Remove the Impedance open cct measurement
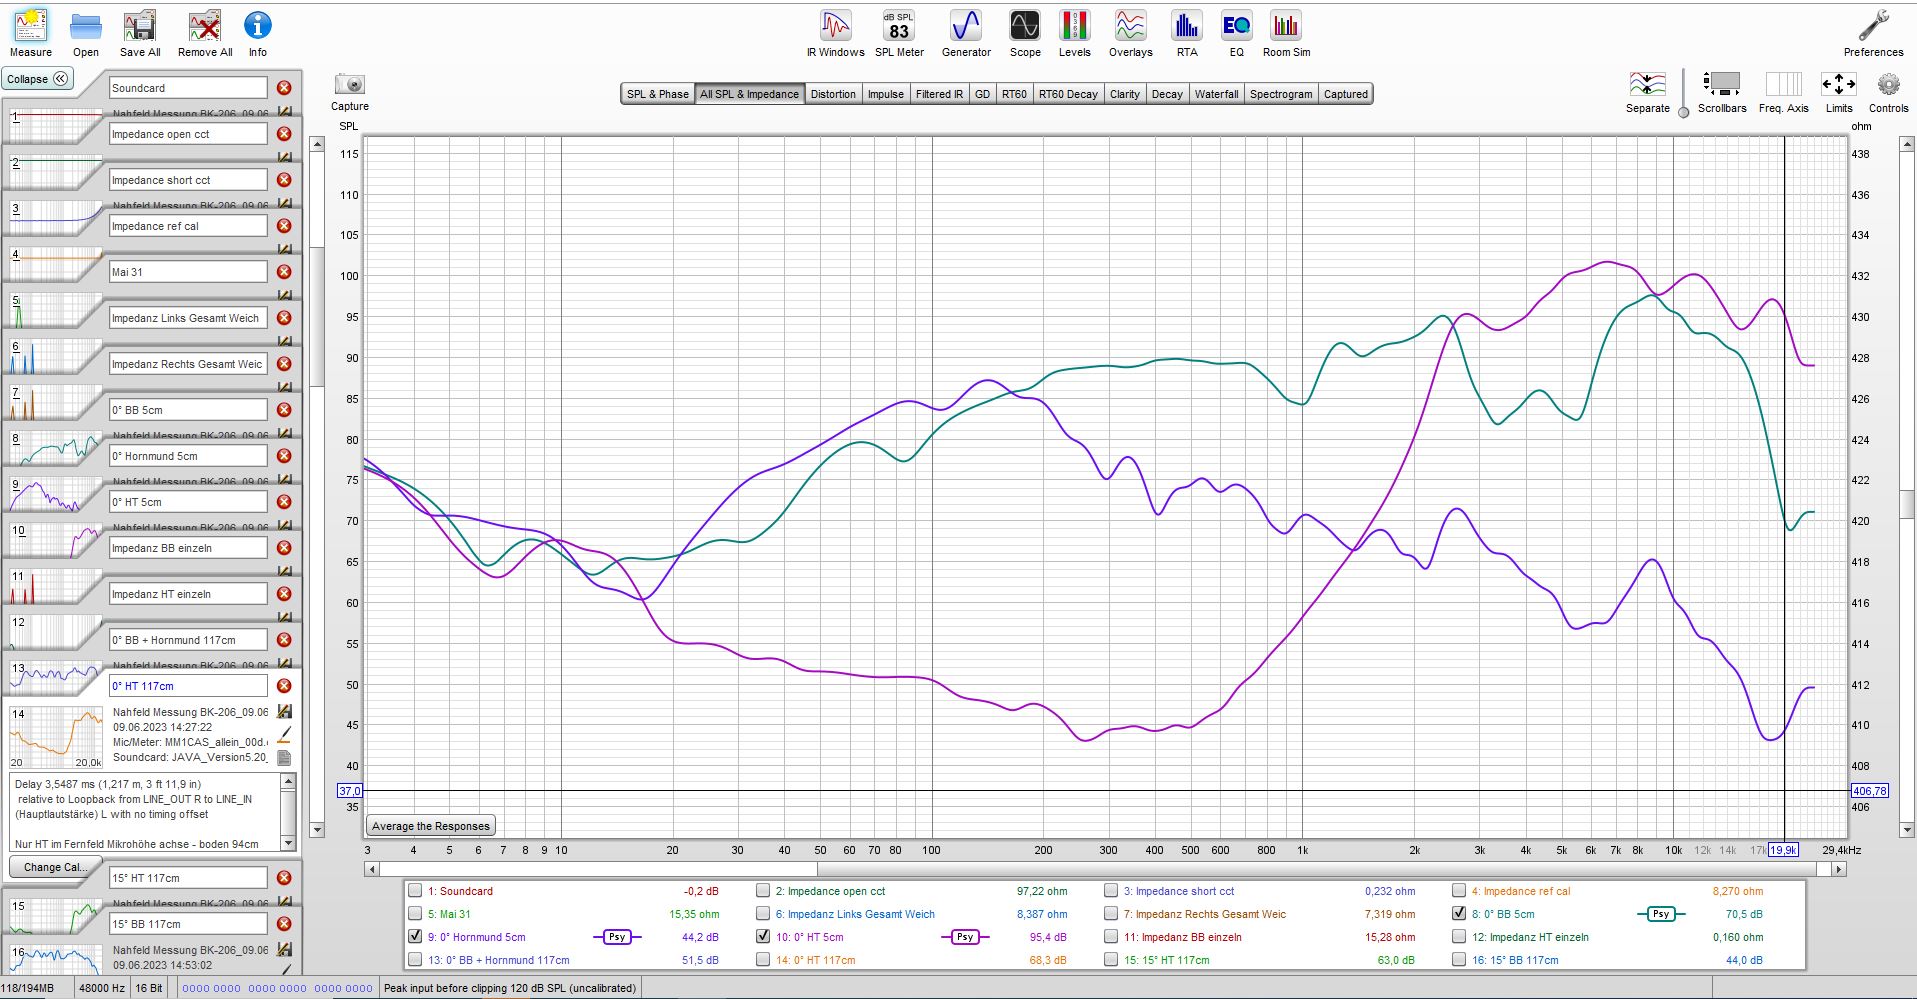The image size is (1917, 999). pos(284,134)
